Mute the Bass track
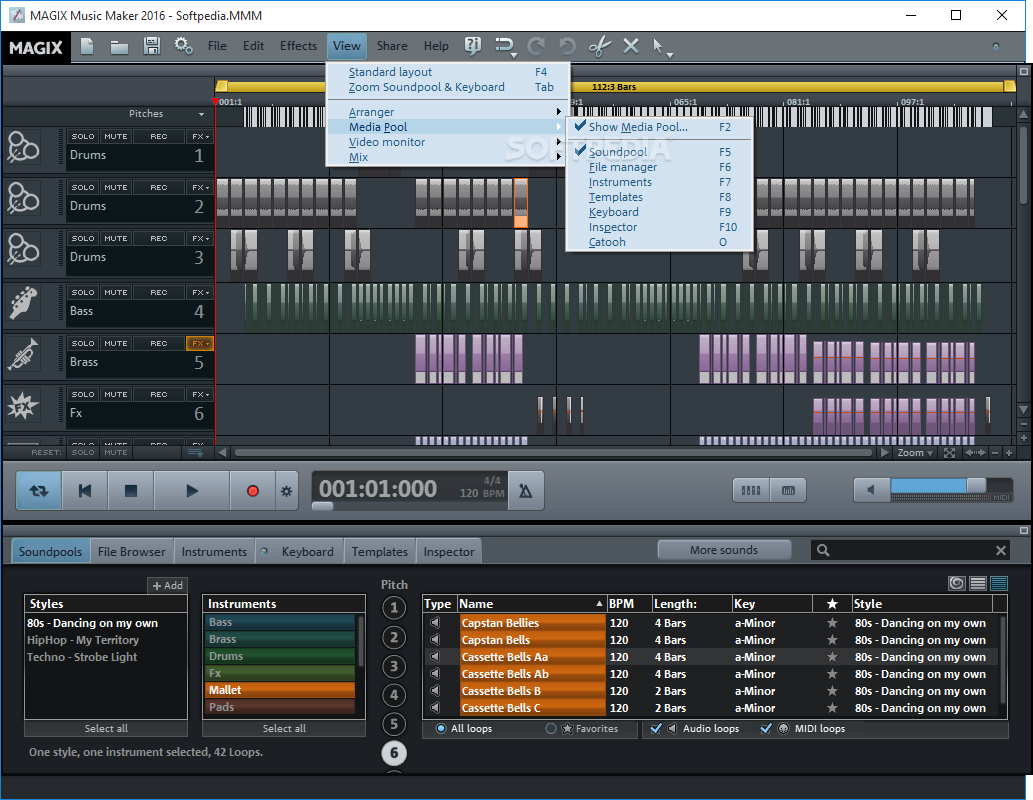1033x800 pixels. 116,293
